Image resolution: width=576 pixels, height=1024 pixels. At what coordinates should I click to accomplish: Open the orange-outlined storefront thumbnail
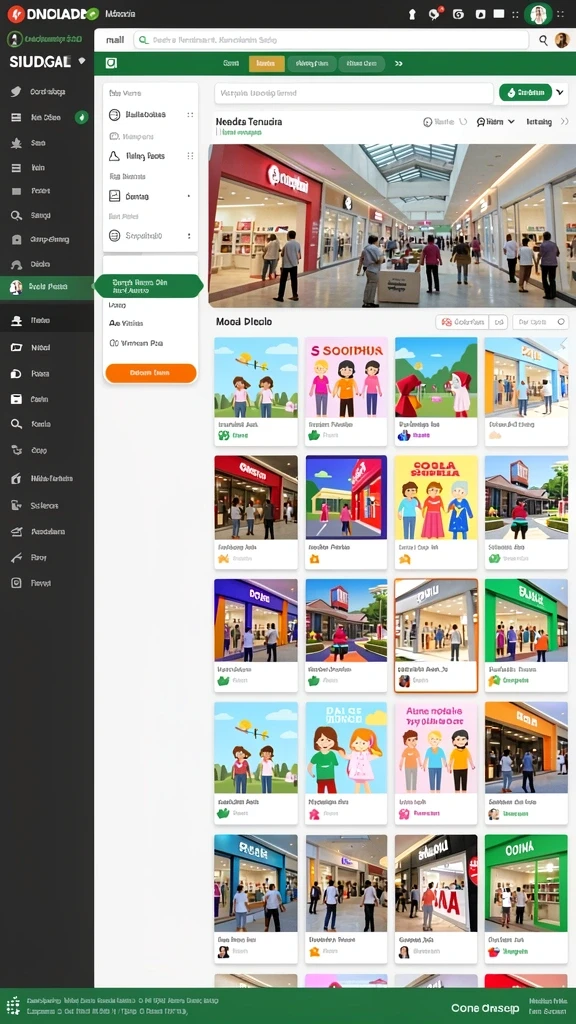coord(436,635)
